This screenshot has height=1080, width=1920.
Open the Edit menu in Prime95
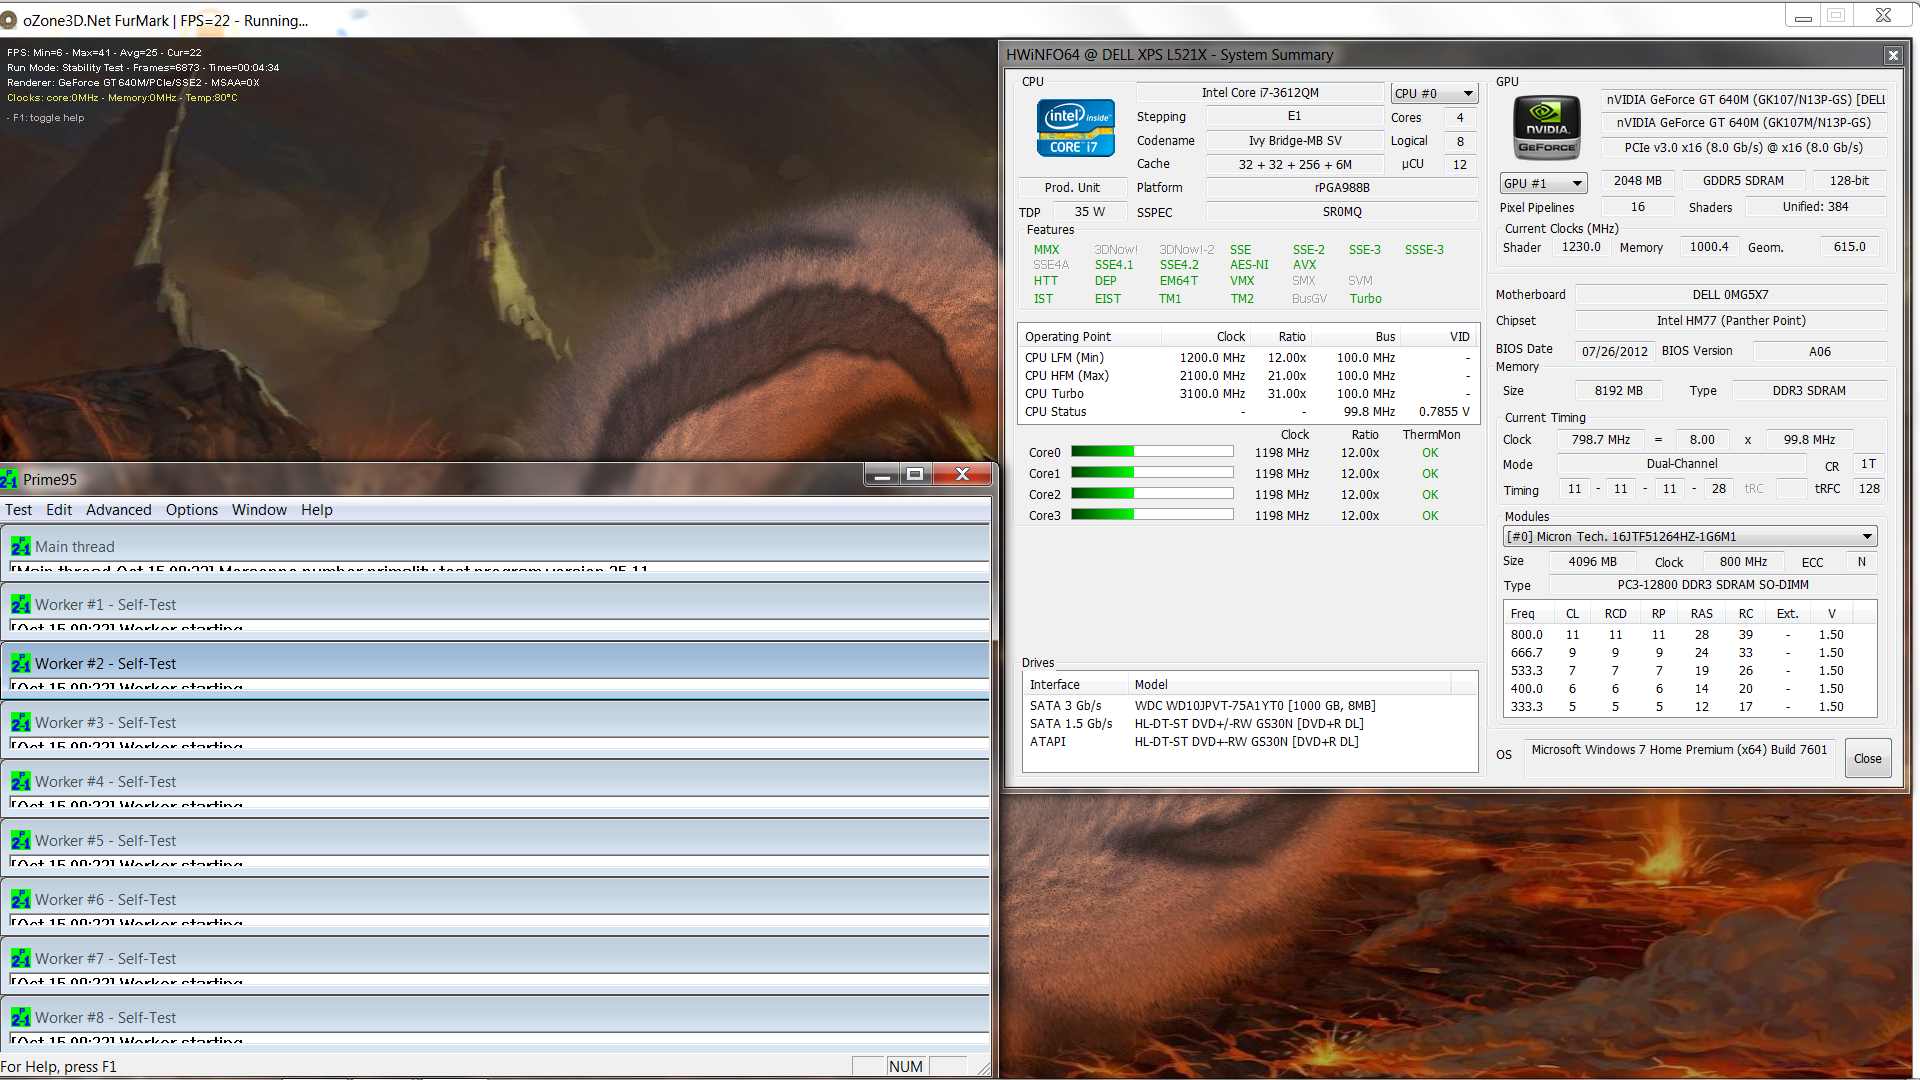coord(59,510)
